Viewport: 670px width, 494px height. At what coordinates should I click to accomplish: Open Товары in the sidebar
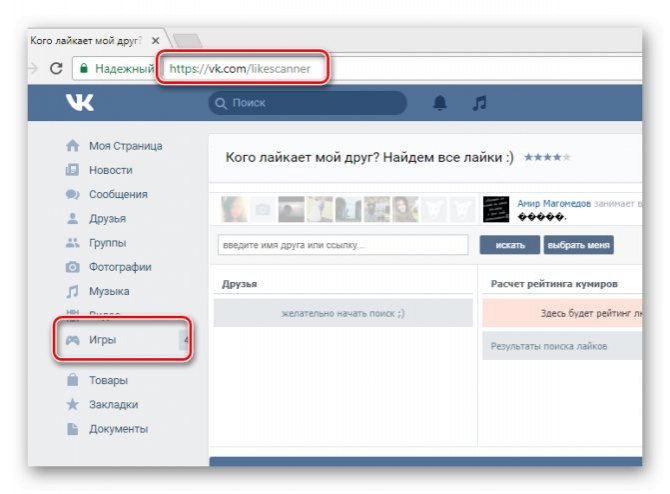[108, 380]
